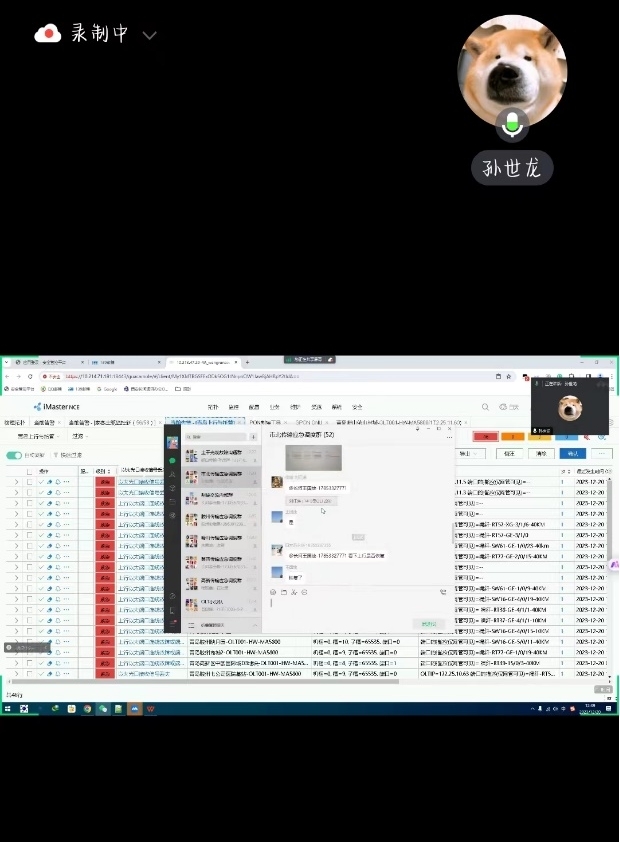Click the green microphone icon under the avatar
Viewport: 620px width, 843px height.
pos(513,123)
